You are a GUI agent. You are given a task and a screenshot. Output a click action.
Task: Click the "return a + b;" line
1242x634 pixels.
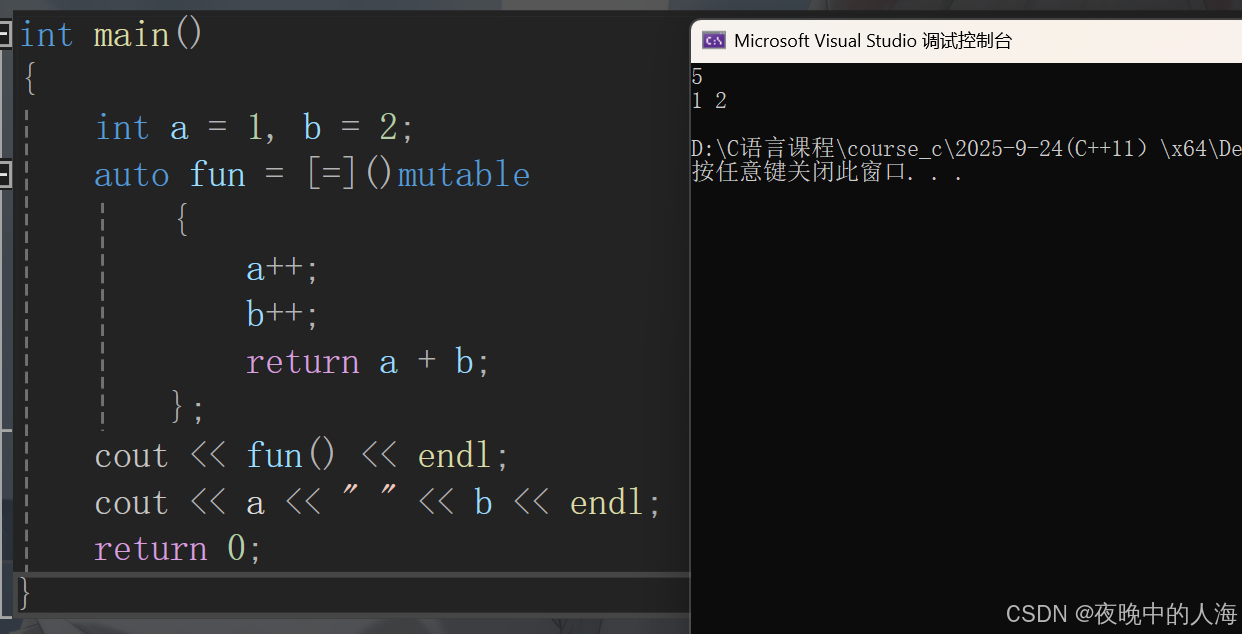coord(368,362)
